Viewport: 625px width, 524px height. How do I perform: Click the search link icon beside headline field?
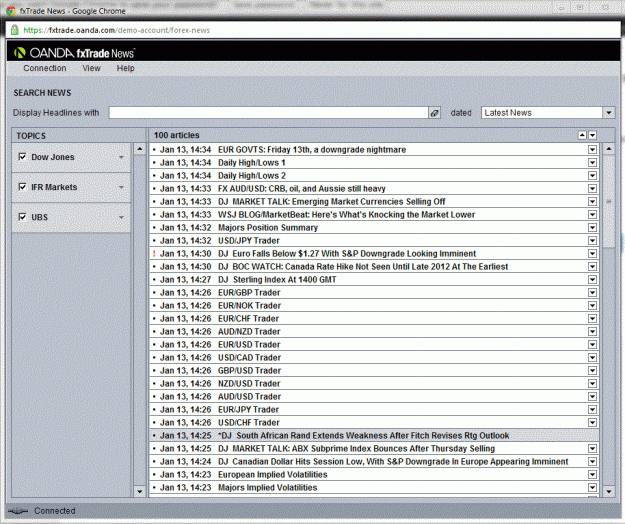pyautogui.click(x=434, y=113)
